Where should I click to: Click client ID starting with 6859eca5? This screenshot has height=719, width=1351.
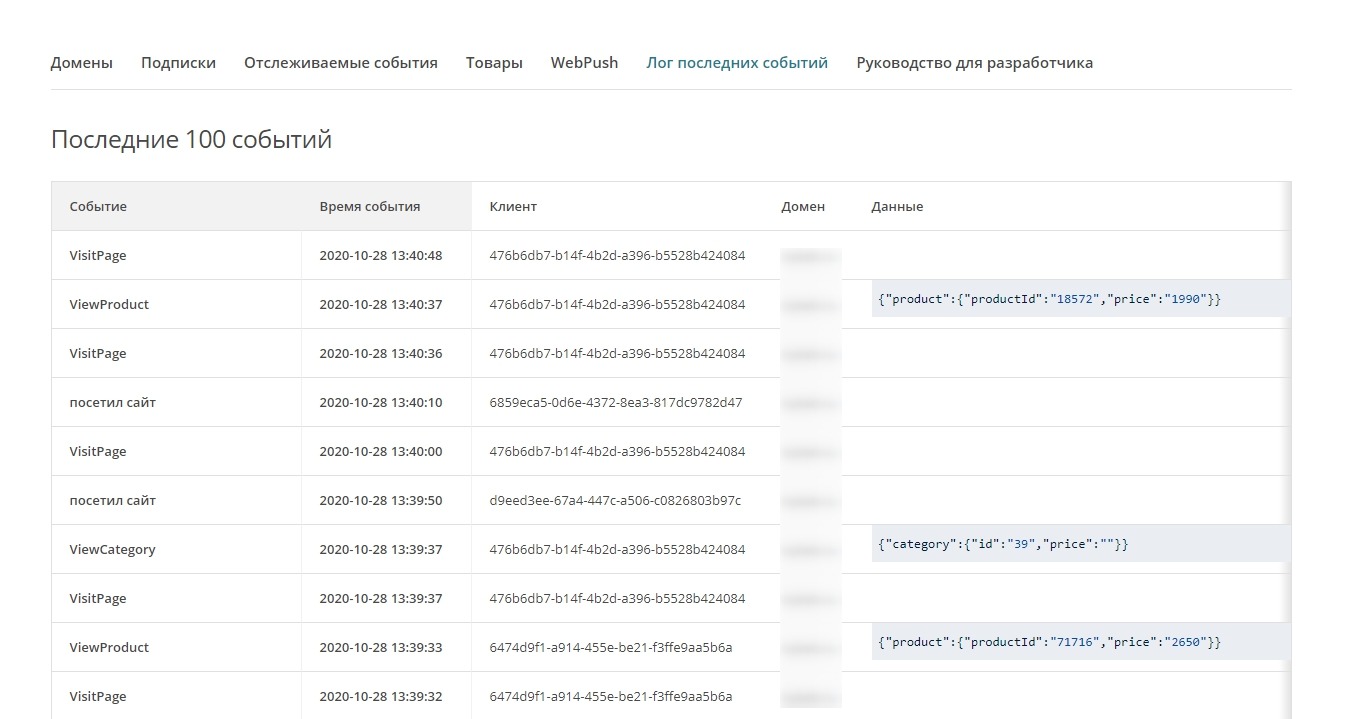615,402
